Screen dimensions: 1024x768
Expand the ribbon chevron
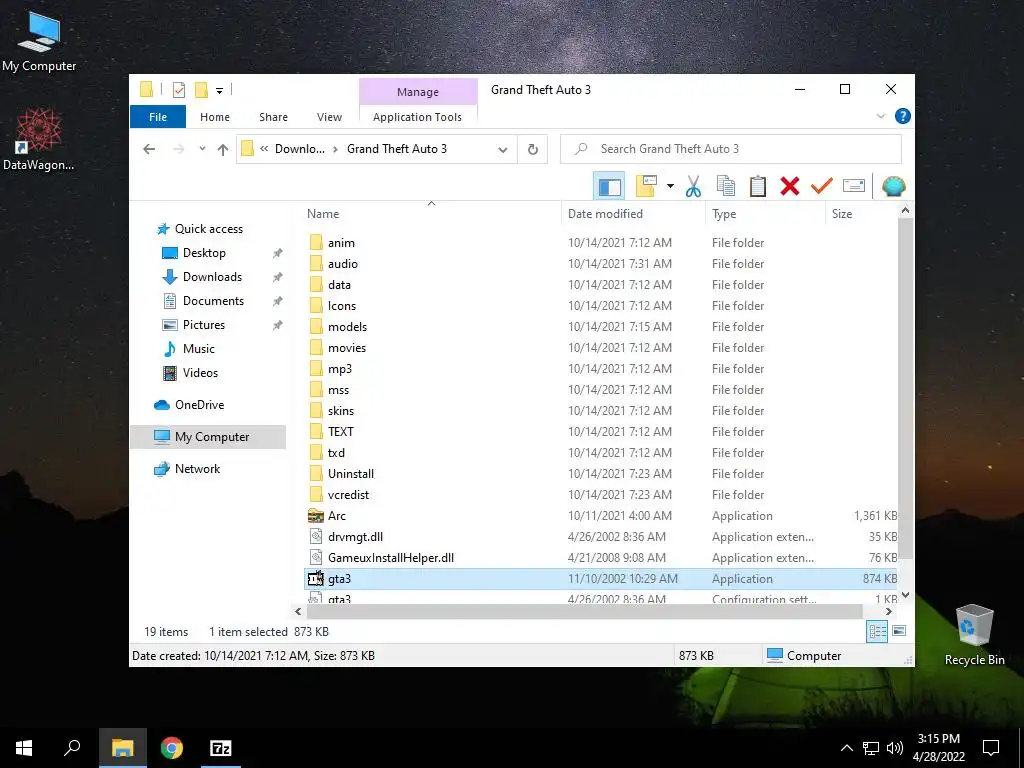click(x=880, y=116)
